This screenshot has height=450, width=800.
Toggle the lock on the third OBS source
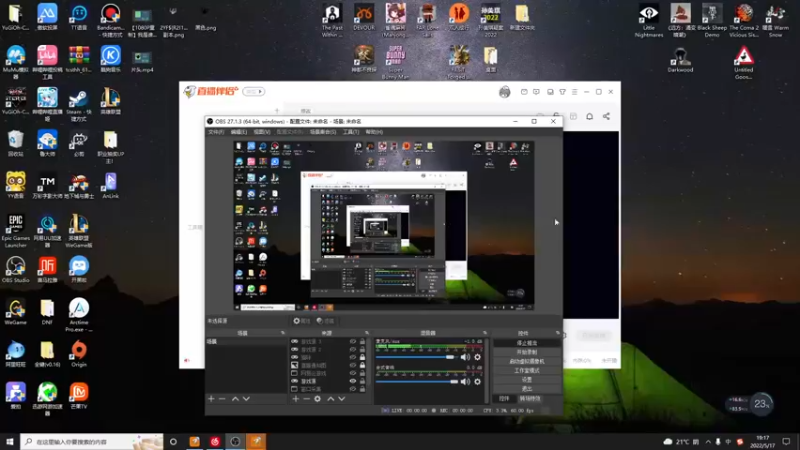362,357
